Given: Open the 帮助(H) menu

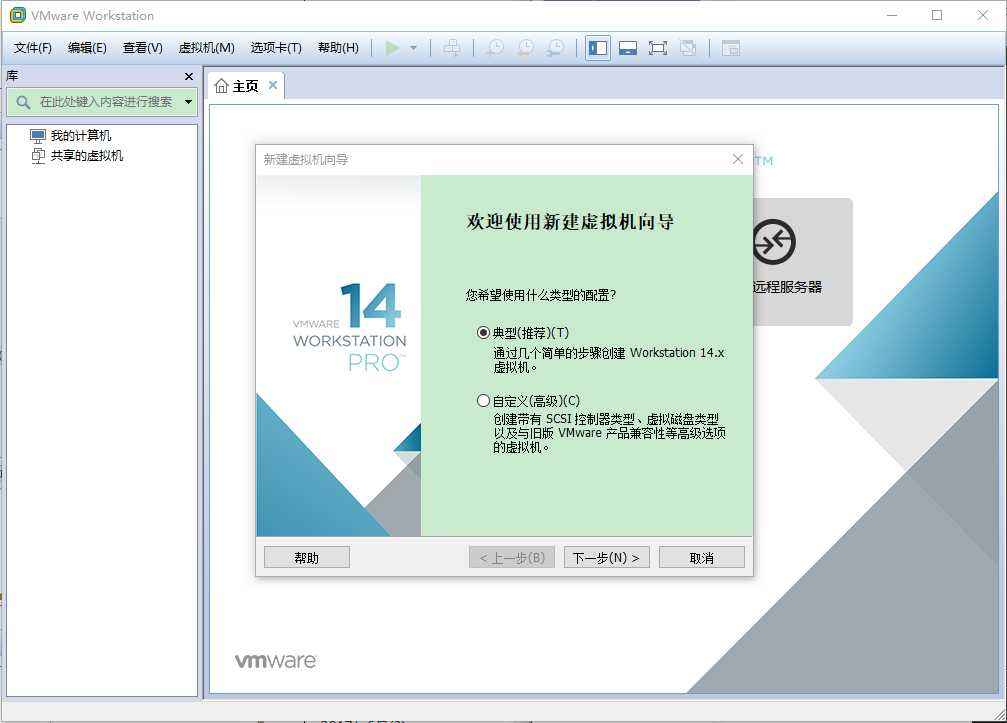Looking at the screenshot, I should coord(338,48).
